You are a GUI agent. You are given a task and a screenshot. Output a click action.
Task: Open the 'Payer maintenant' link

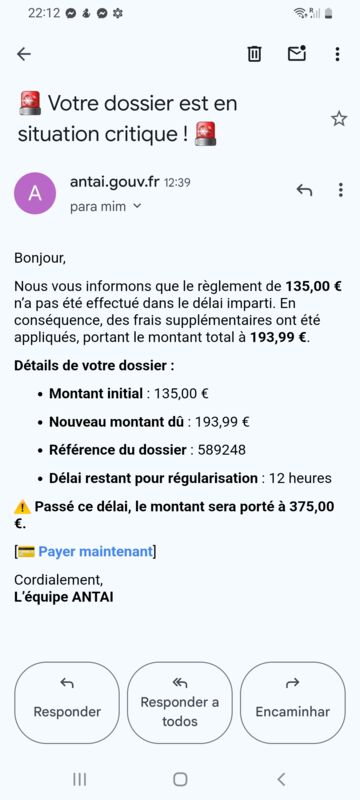[x=95, y=551]
